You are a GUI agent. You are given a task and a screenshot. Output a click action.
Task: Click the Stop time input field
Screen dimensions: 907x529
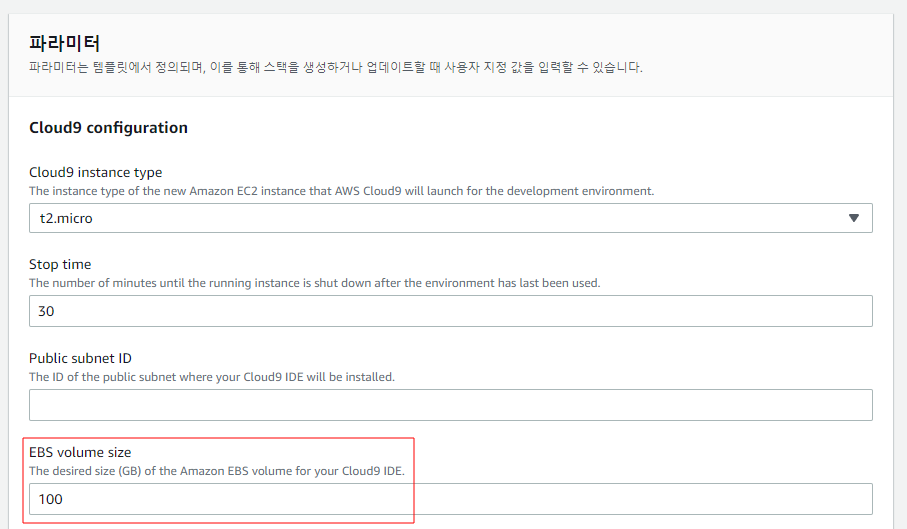[451, 311]
